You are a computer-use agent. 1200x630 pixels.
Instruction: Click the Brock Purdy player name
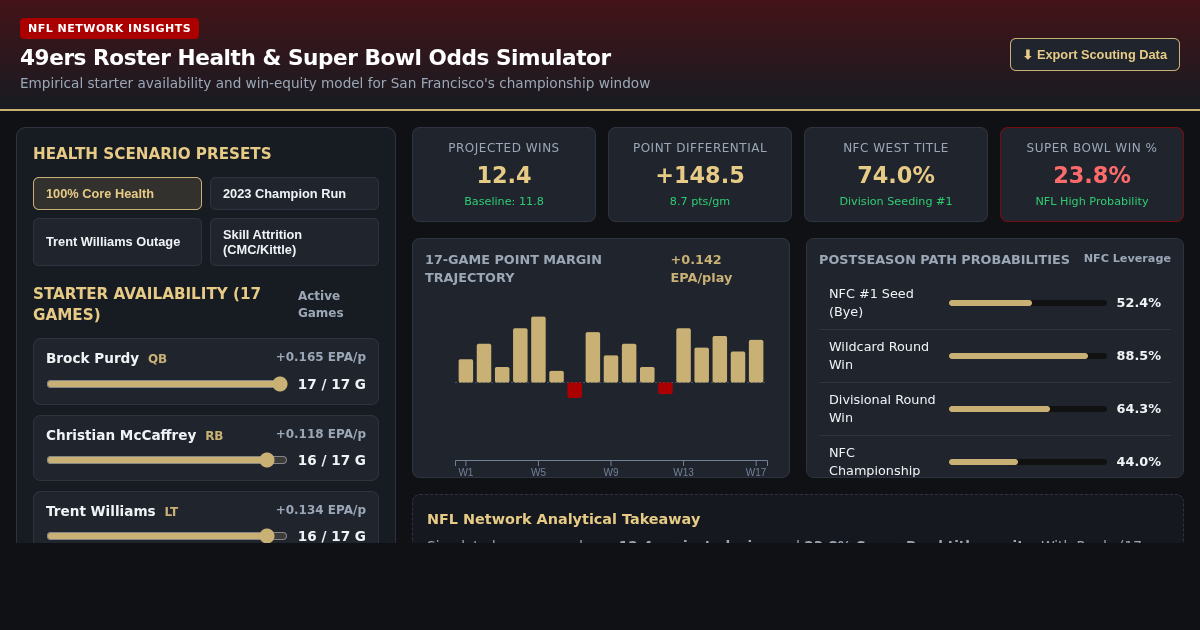point(92,358)
